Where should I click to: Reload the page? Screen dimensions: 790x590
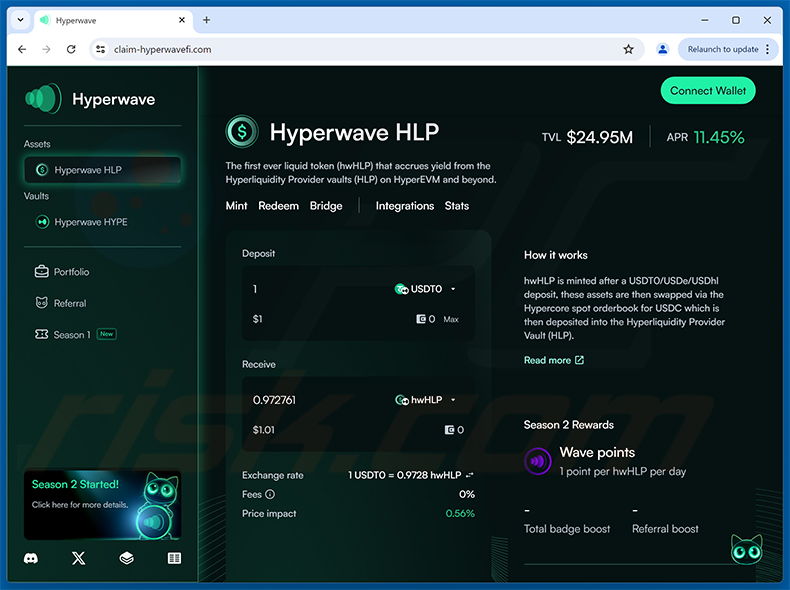pyautogui.click(x=71, y=49)
